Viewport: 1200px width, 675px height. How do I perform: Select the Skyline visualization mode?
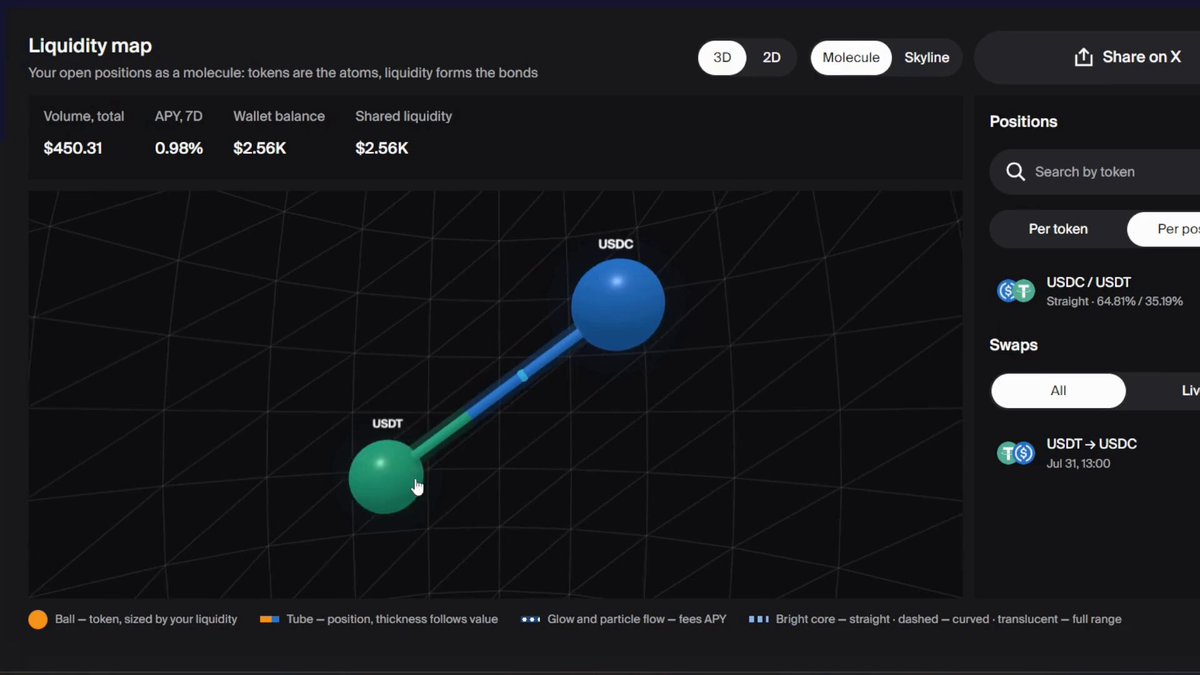pos(927,58)
